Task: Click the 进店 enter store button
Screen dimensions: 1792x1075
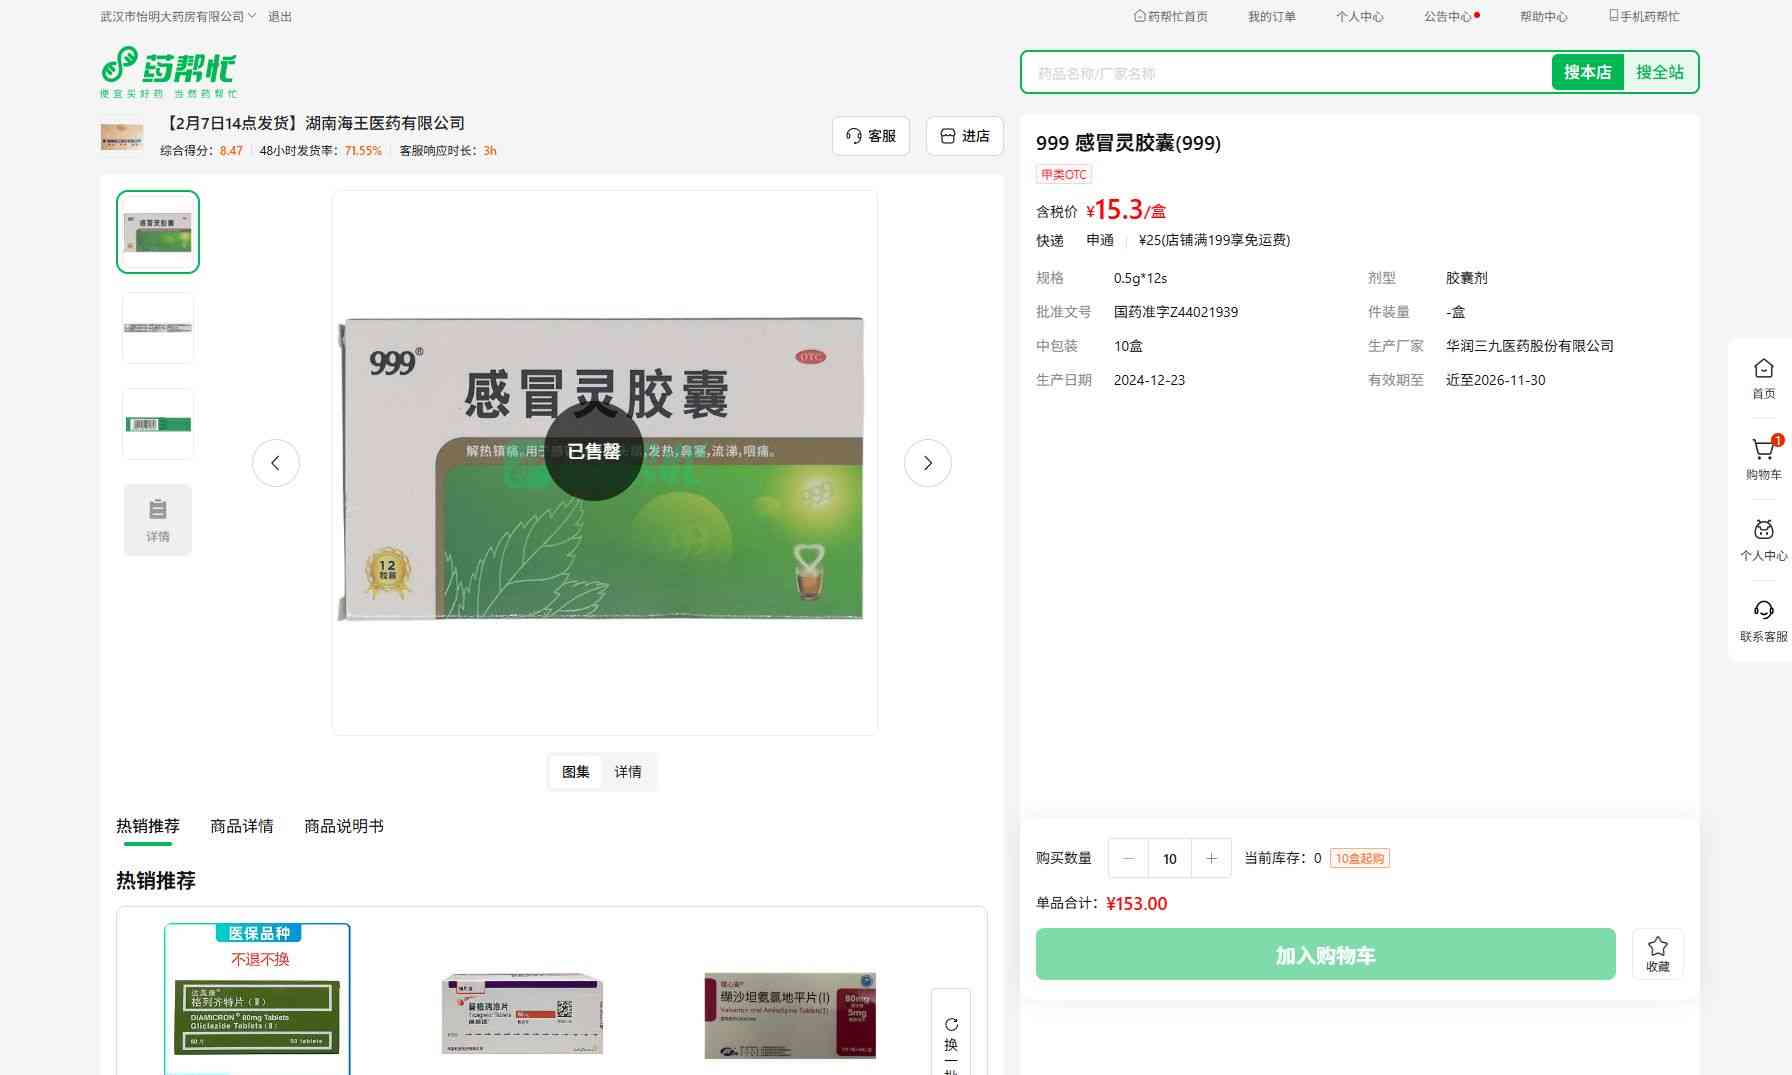Action: tap(964, 136)
